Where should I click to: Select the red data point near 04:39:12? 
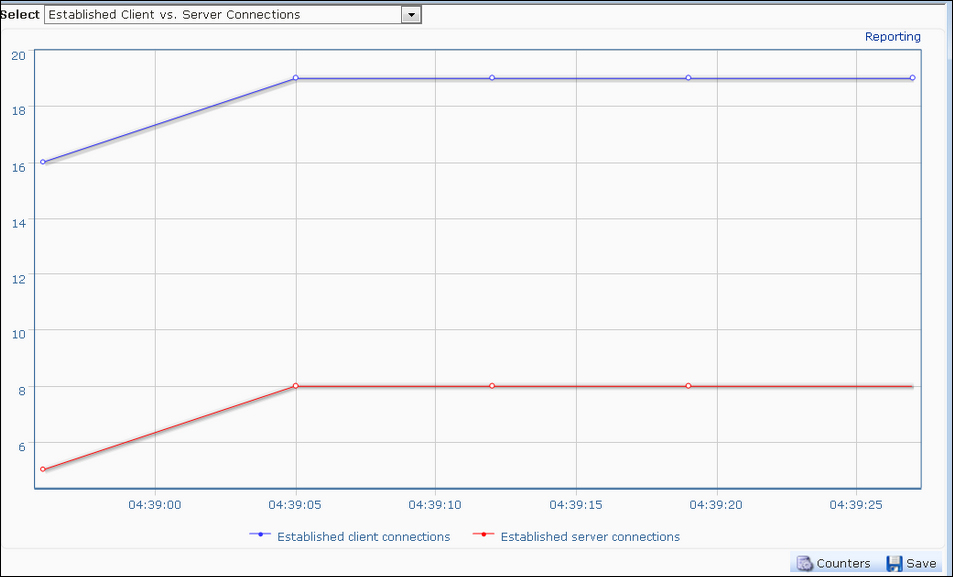[x=492, y=385]
